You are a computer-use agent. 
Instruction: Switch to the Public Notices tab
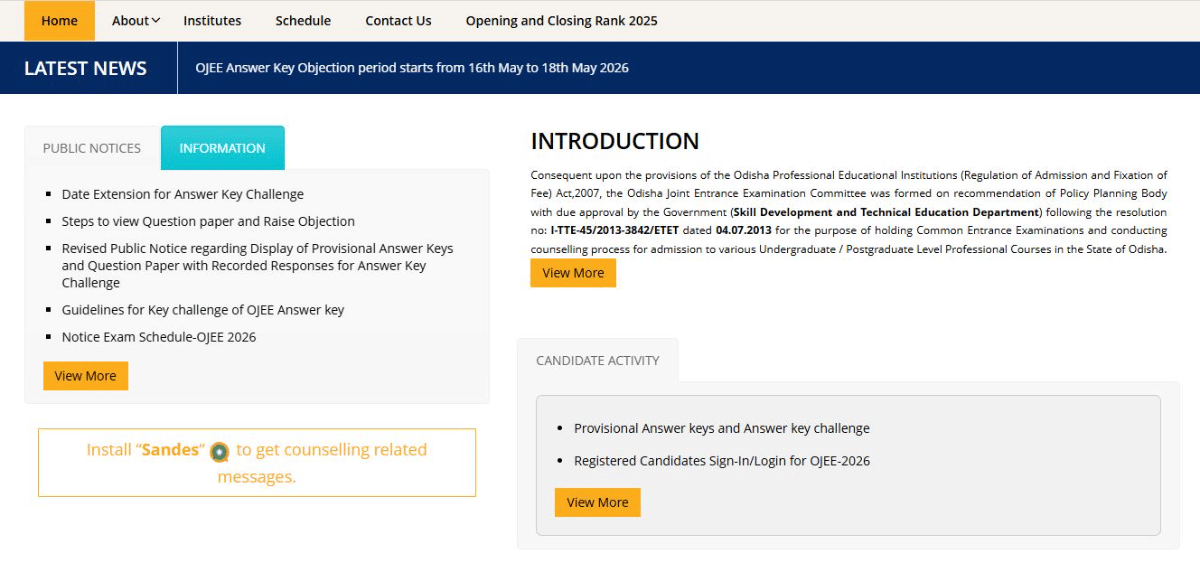pyautogui.click(x=92, y=148)
